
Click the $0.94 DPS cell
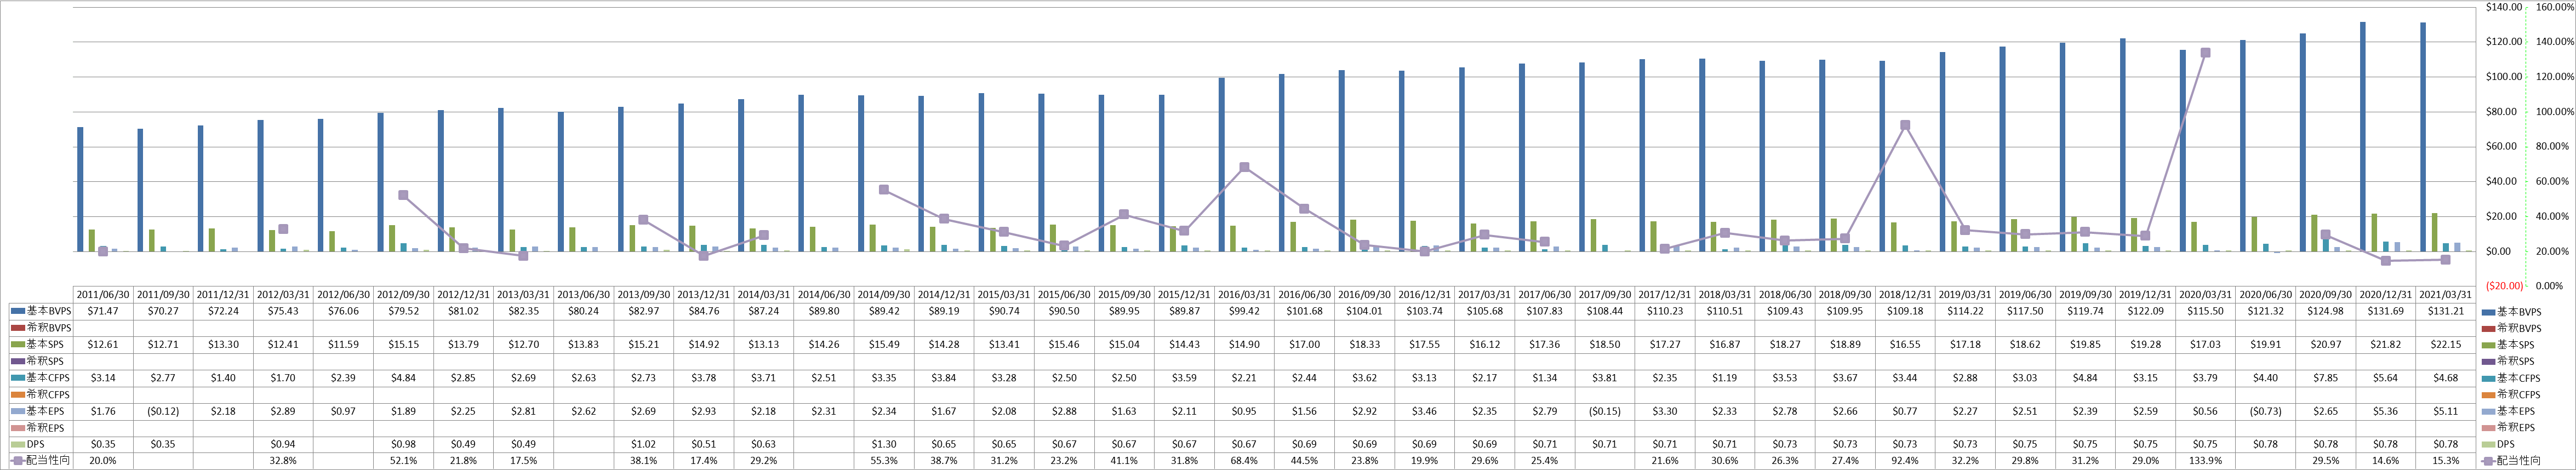click(x=283, y=444)
